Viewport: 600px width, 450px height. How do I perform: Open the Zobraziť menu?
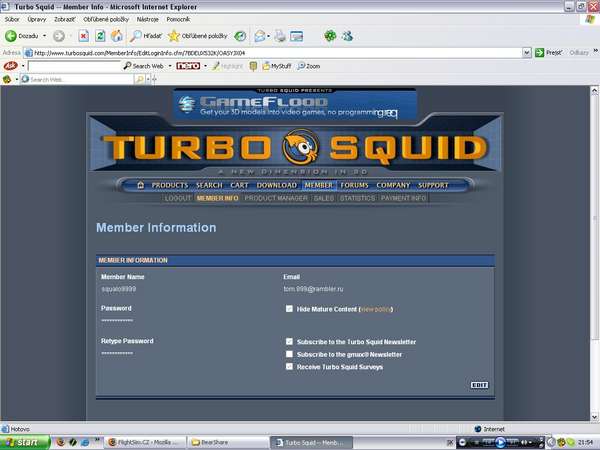65,19
